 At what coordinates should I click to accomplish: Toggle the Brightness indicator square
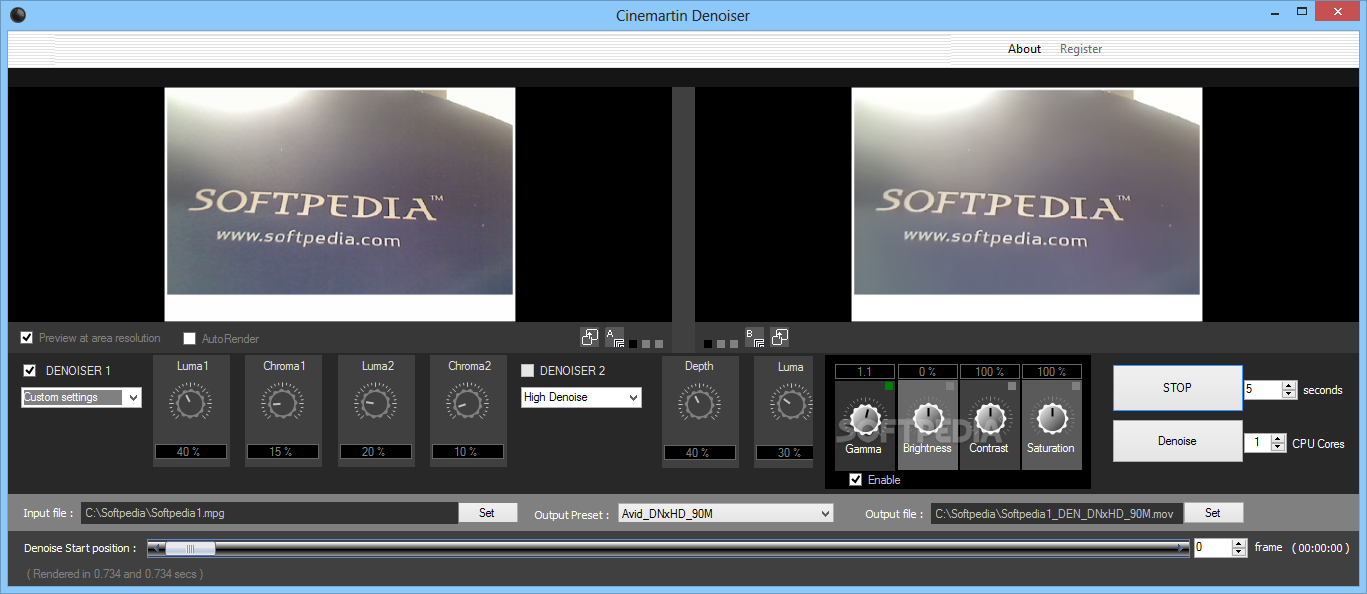pos(951,386)
